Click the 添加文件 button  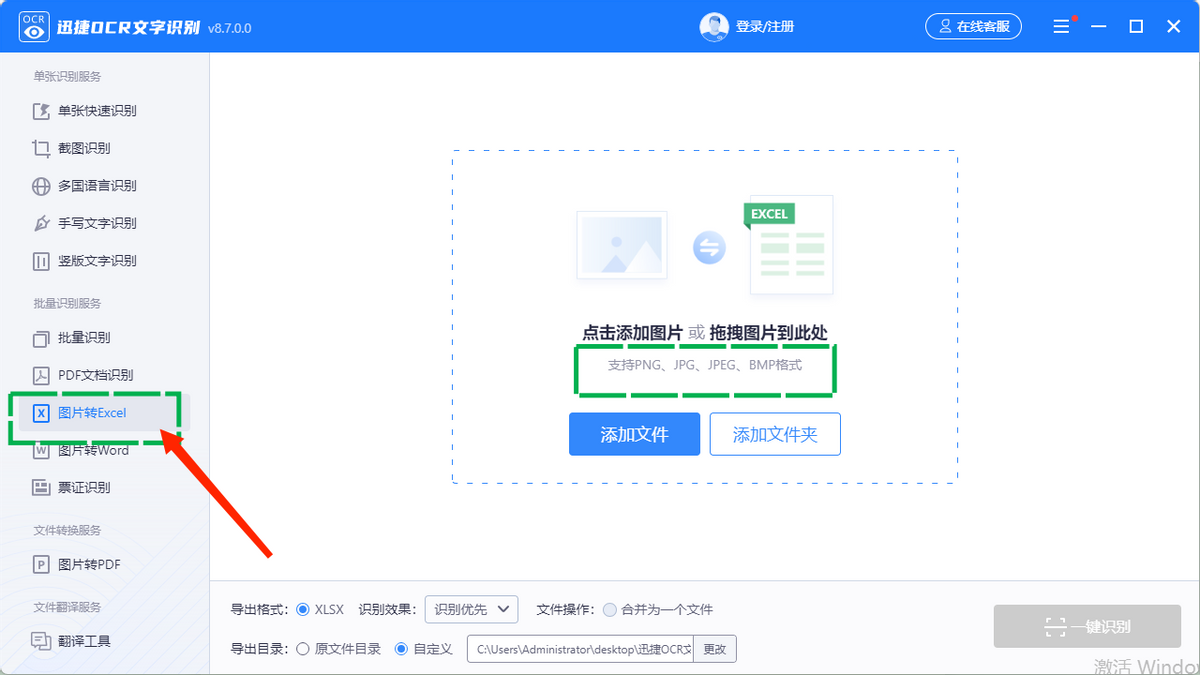(x=635, y=434)
